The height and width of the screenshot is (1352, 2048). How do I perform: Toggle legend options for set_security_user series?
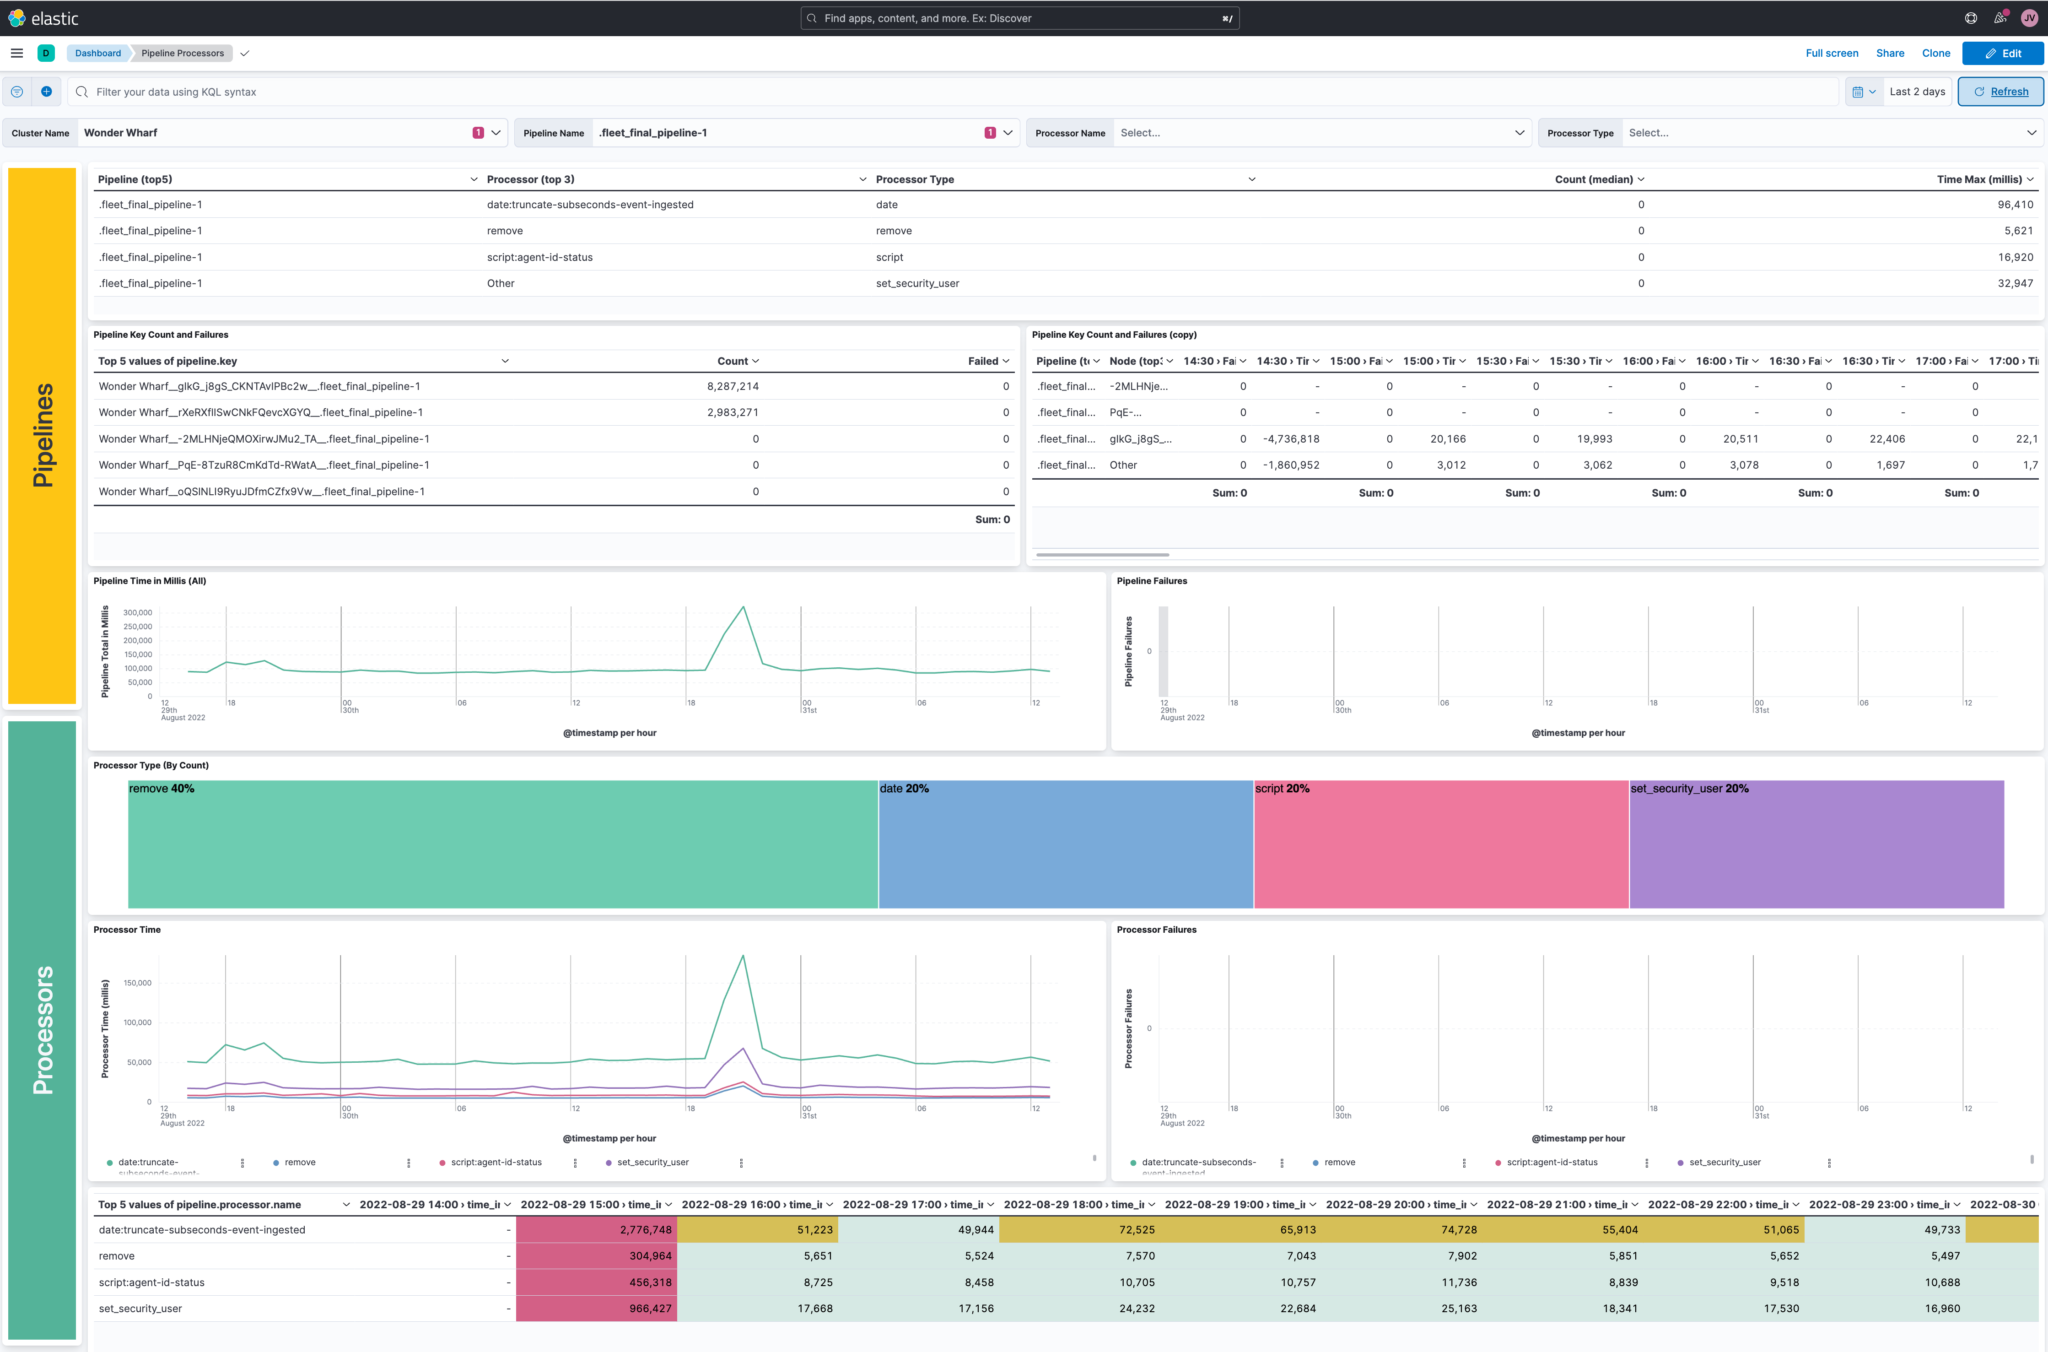(740, 1162)
